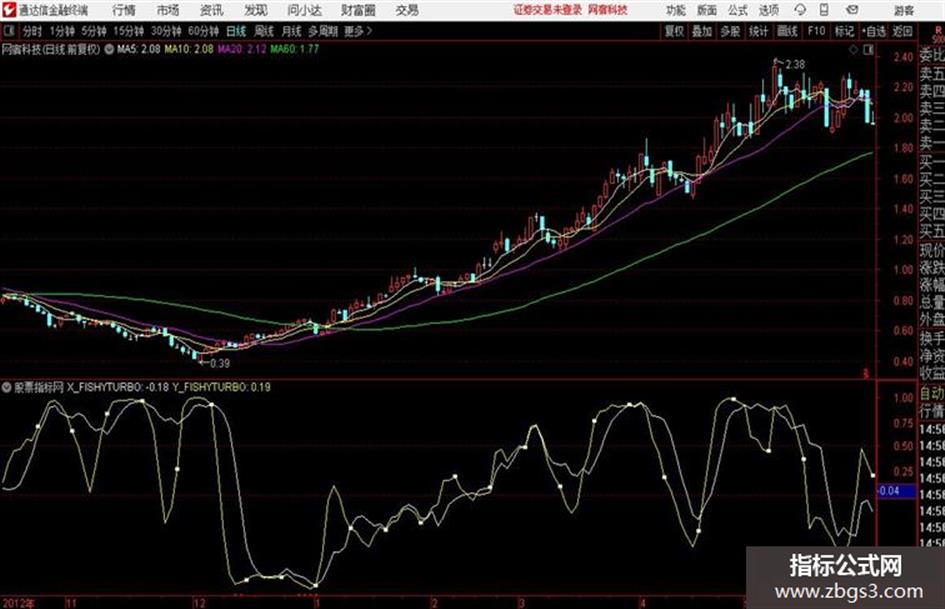Open the 交易 menu
945x609 pixels.
pyautogui.click(x=407, y=10)
